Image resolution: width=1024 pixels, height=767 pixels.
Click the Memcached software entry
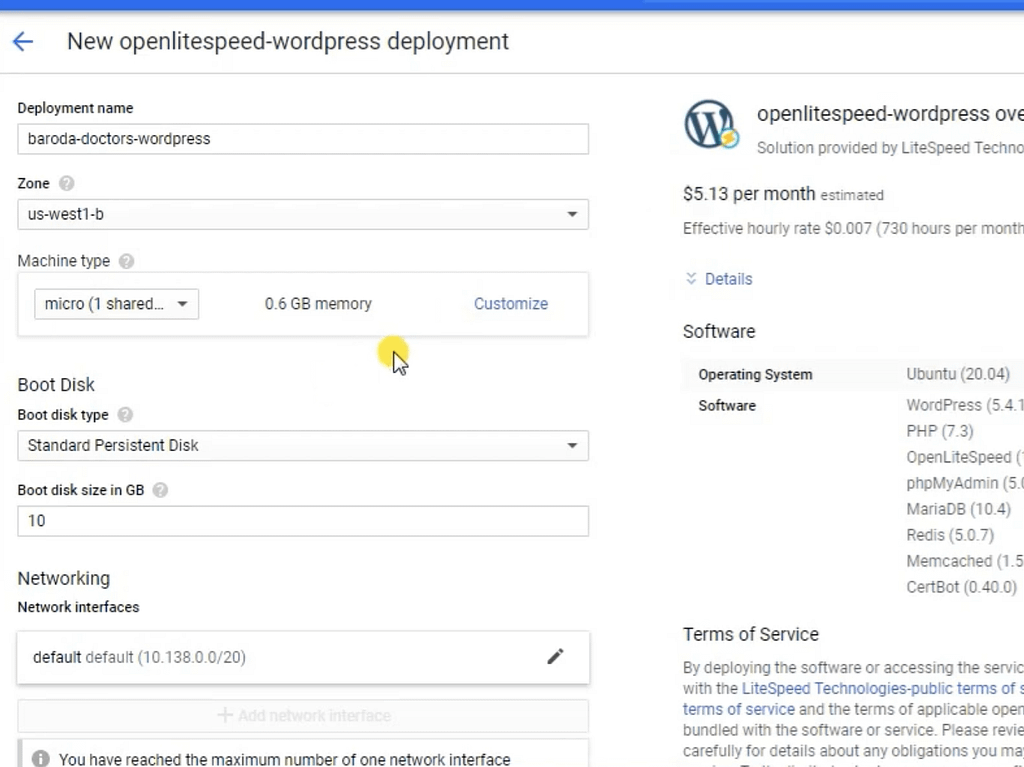[965, 561]
